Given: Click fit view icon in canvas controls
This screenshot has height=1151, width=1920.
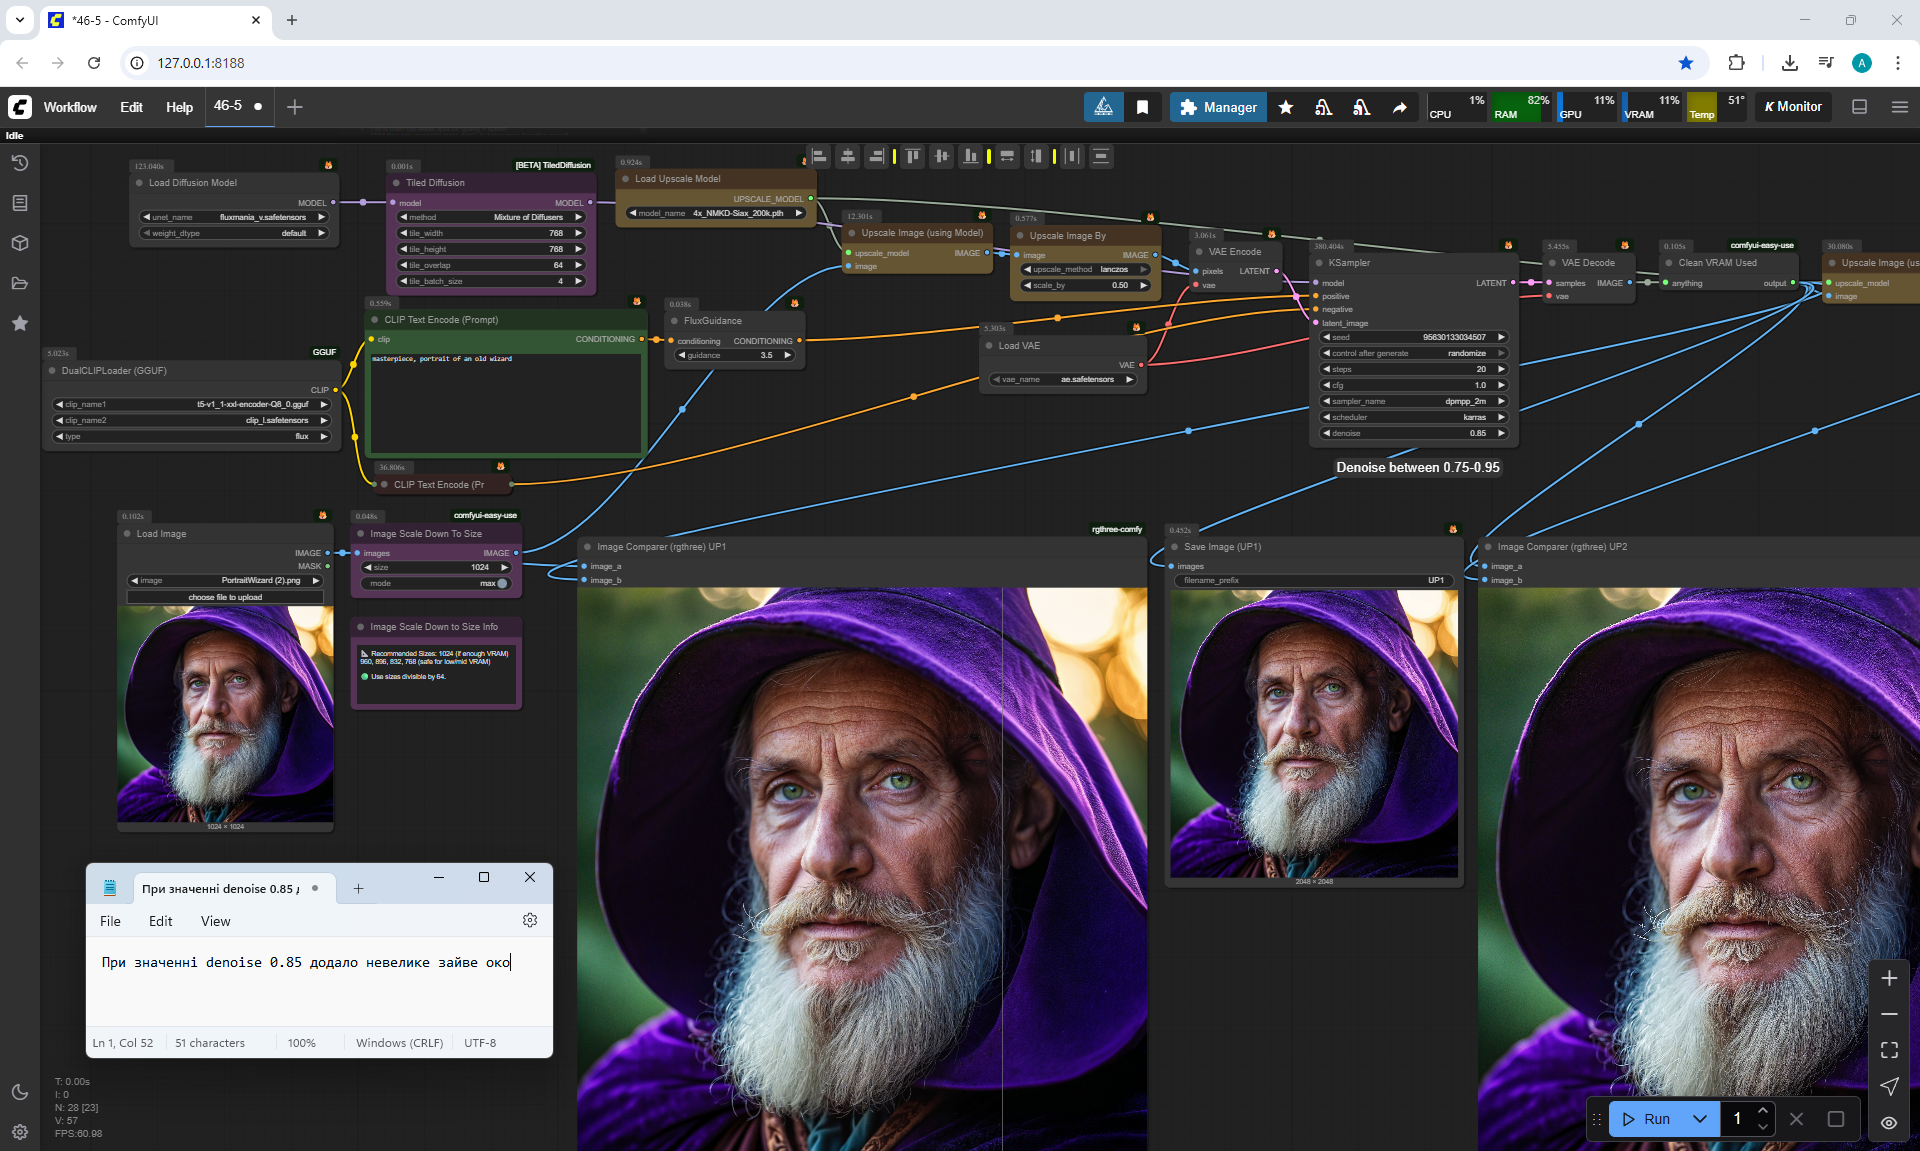Looking at the screenshot, I should tap(1889, 1050).
